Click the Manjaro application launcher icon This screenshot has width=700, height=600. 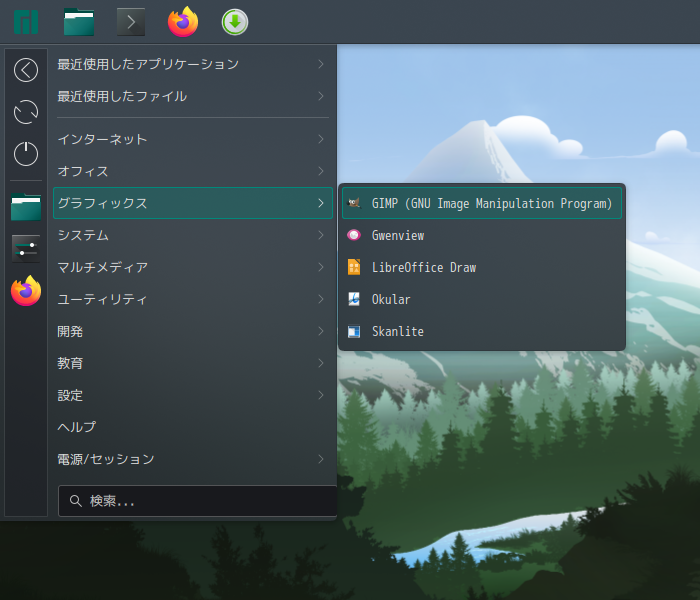26,22
